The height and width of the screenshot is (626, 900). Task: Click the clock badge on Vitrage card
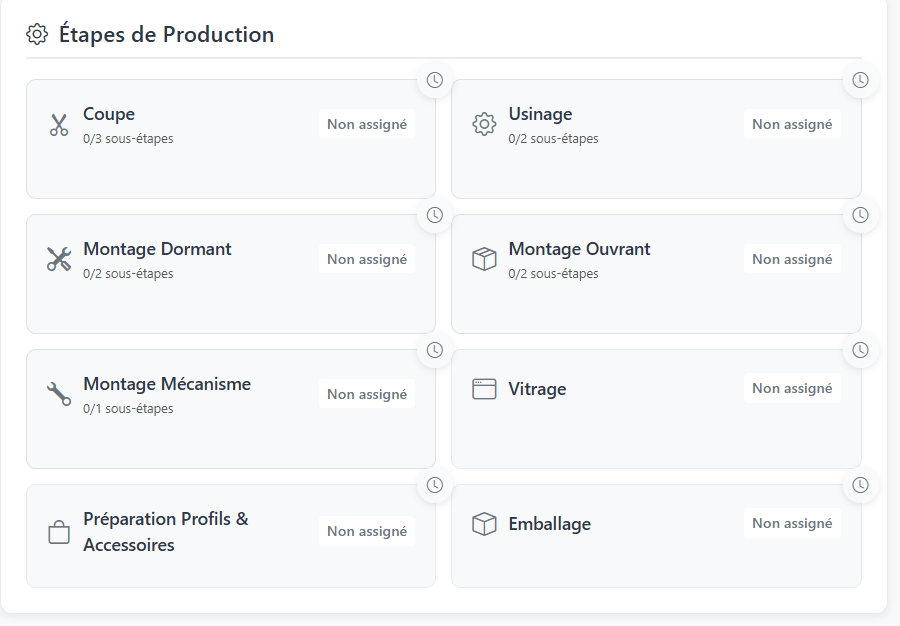pyautogui.click(x=860, y=350)
